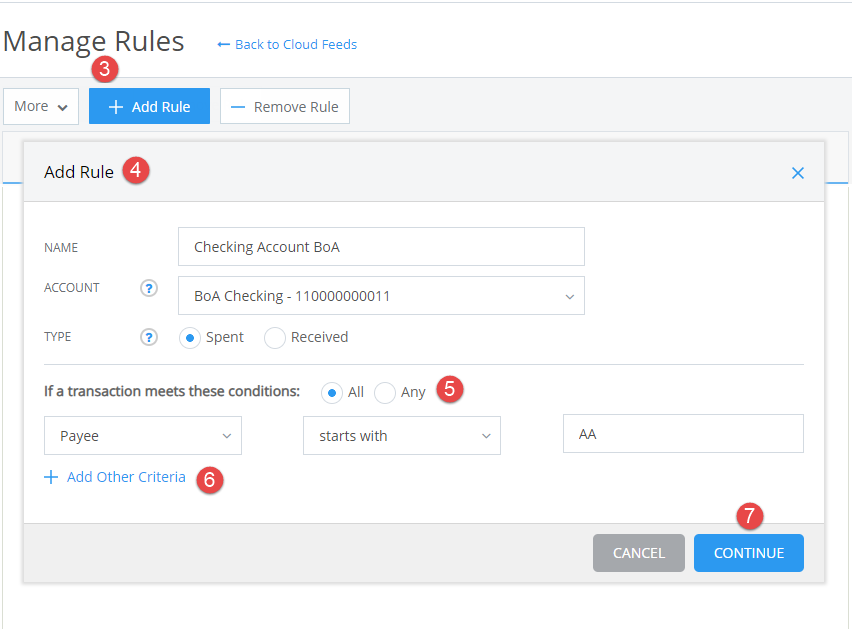852x629 pixels.
Task: Open the 'starts with' operator dropdown
Action: (x=401, y=435)
